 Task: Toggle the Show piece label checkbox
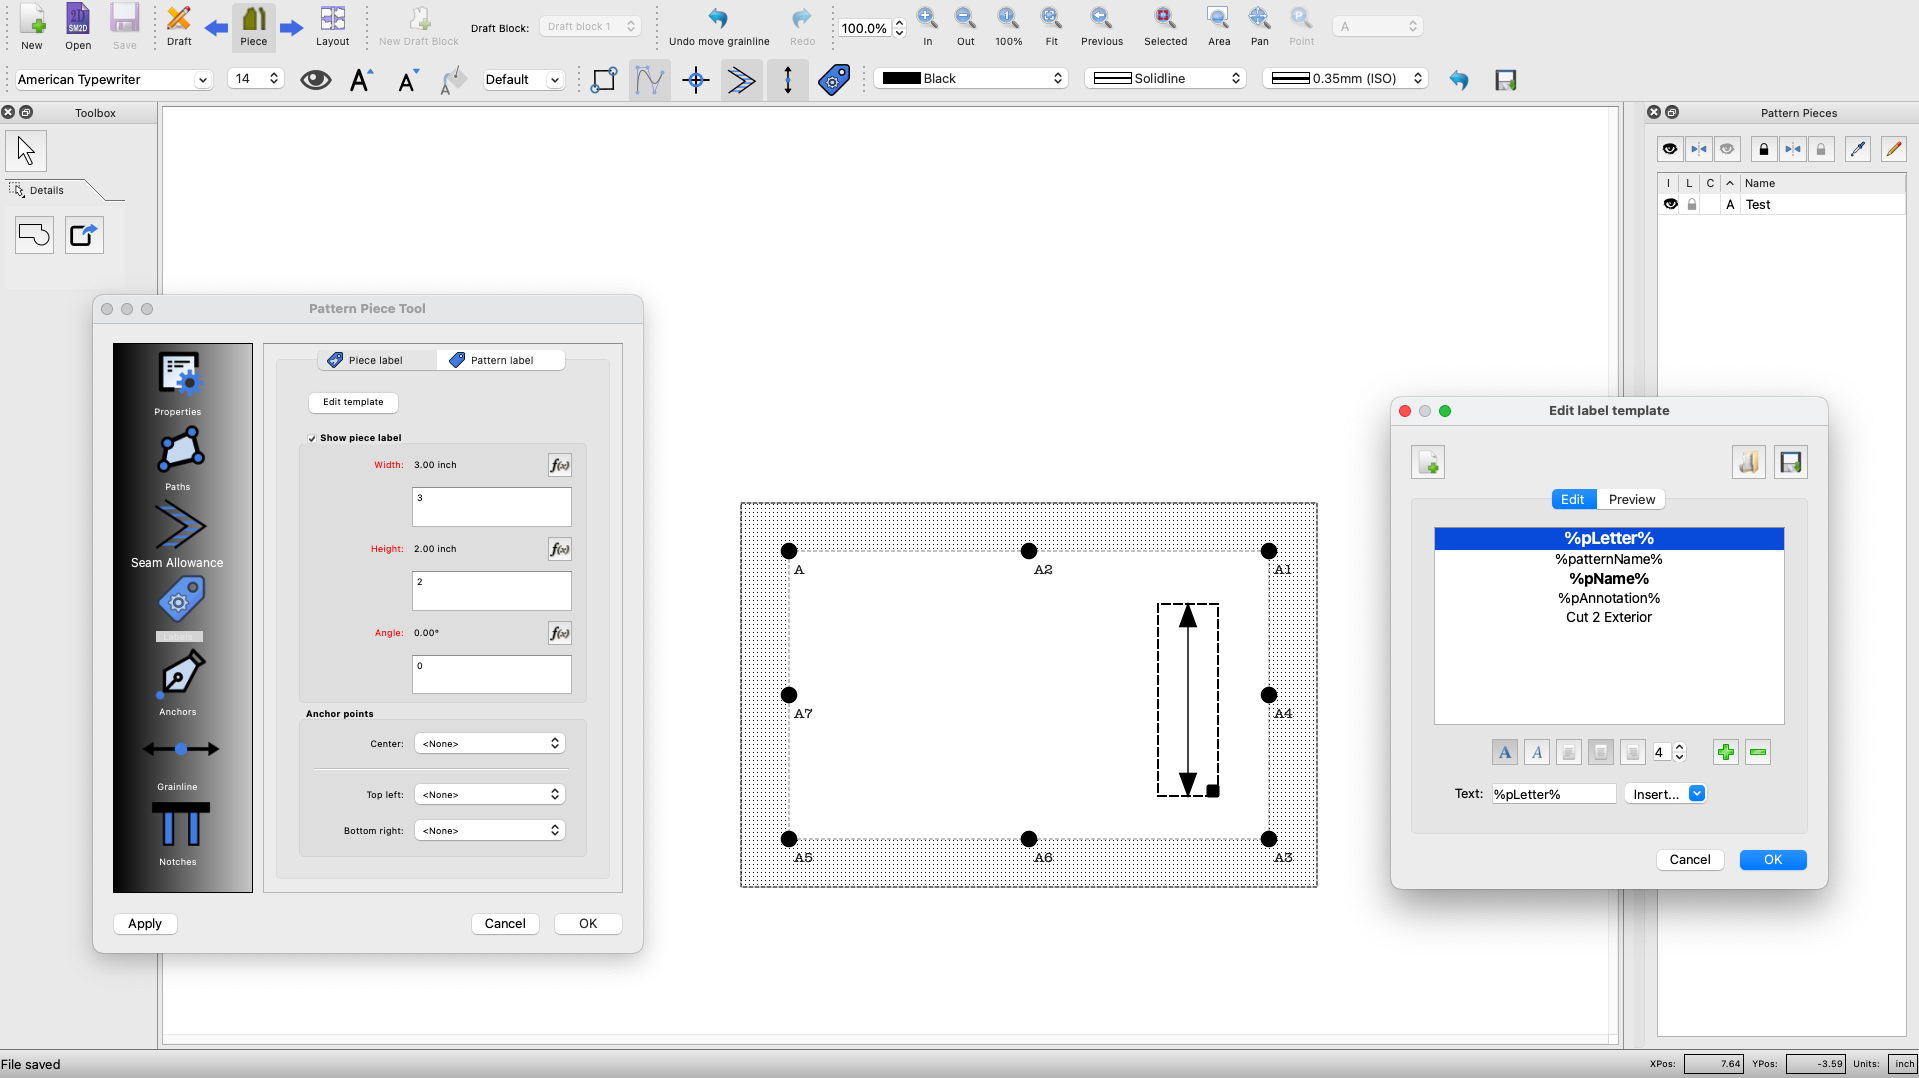coord(312,438)
